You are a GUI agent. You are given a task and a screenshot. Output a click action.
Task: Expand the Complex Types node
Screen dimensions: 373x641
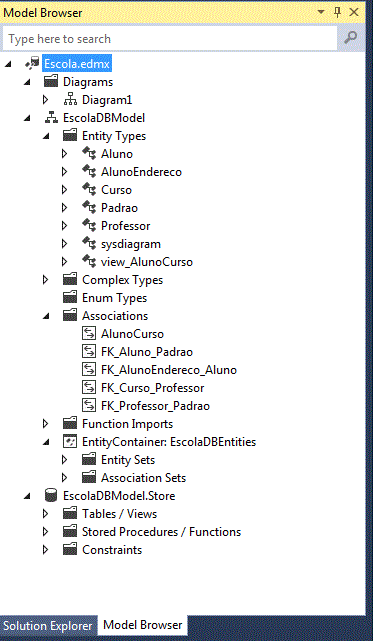[45, 280]
